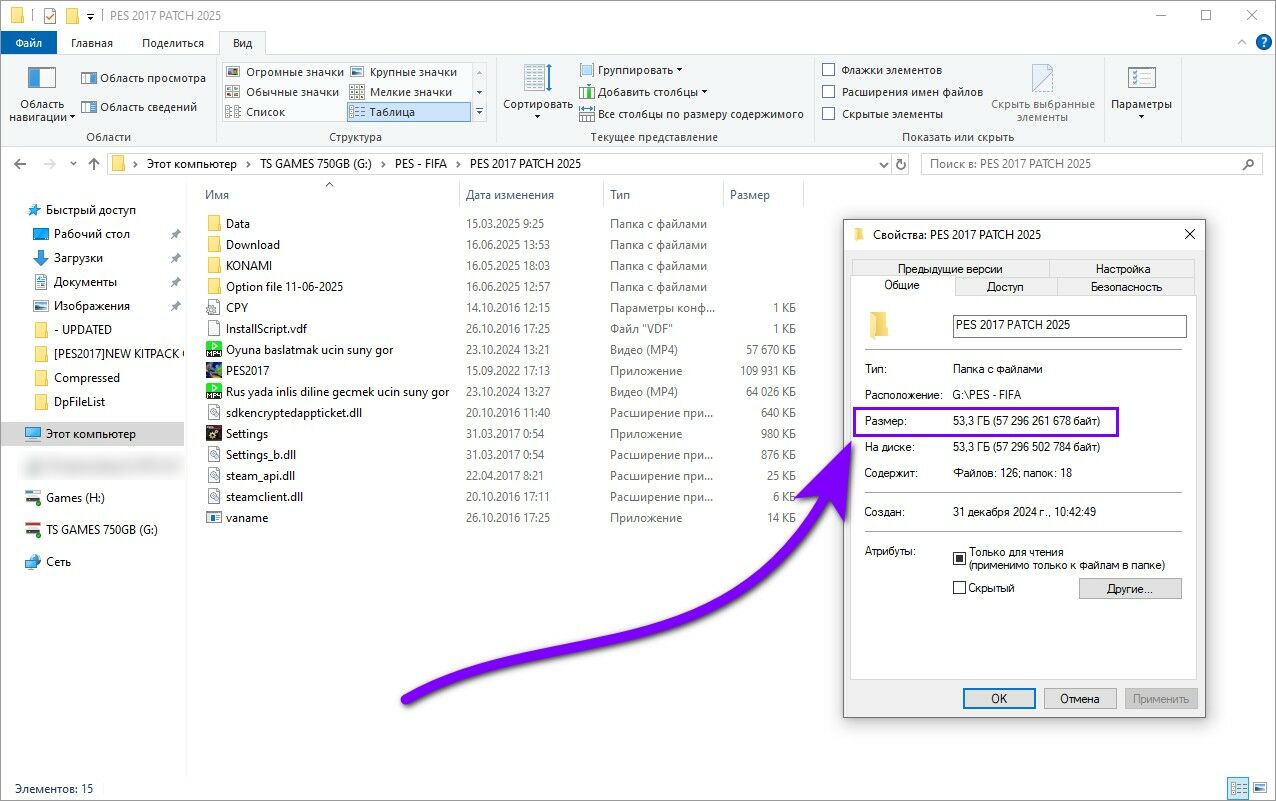Open the Область навигации pane menu
1276x801 pixels.
coord(42,94)
